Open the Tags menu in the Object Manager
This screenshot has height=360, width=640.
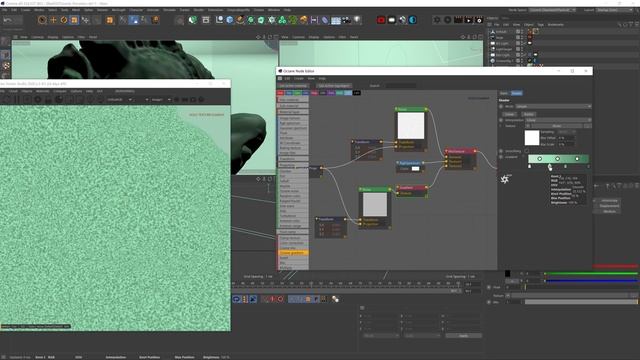click(540, 25)
